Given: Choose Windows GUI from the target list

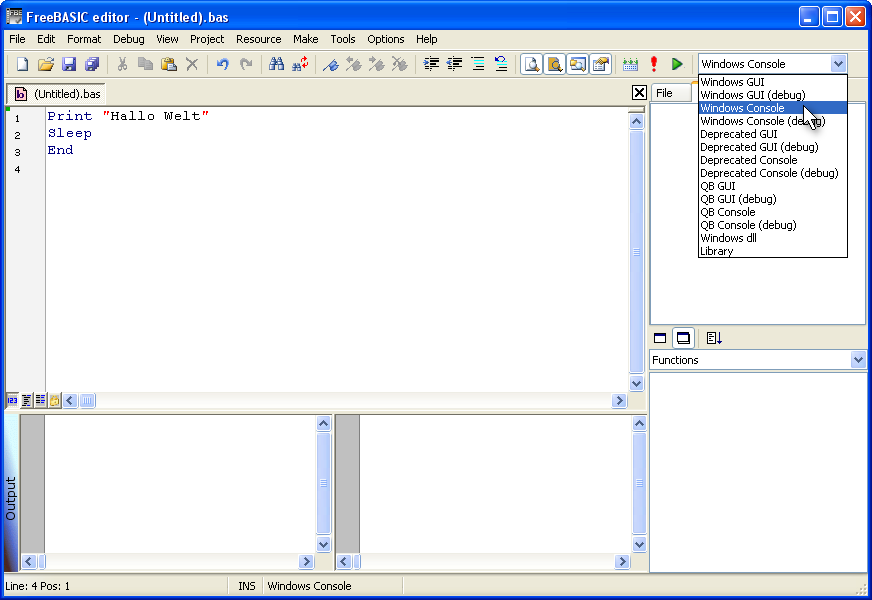Looking at the screenshot, I should (x=772, y=82).
